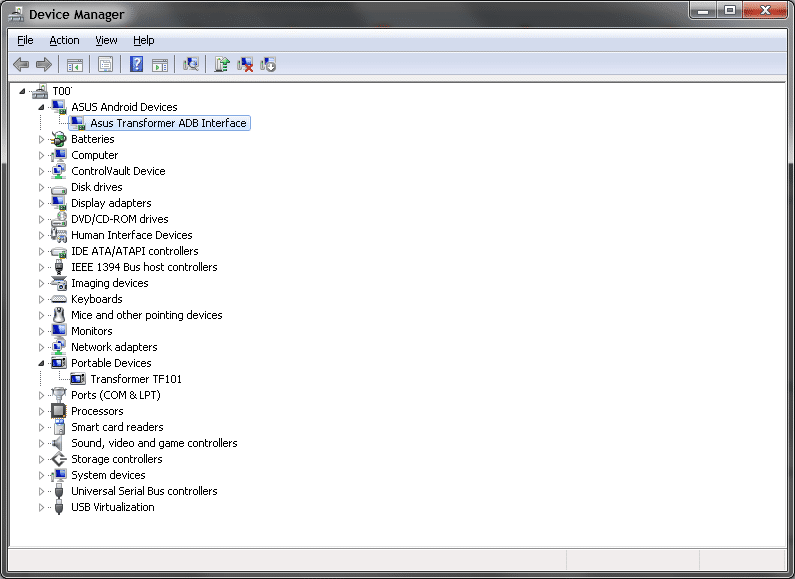Screen dimensions: 795x579
Task: Click the Transformer TF101 device icon
Action: pyautogui.click(x=78, y=379)
